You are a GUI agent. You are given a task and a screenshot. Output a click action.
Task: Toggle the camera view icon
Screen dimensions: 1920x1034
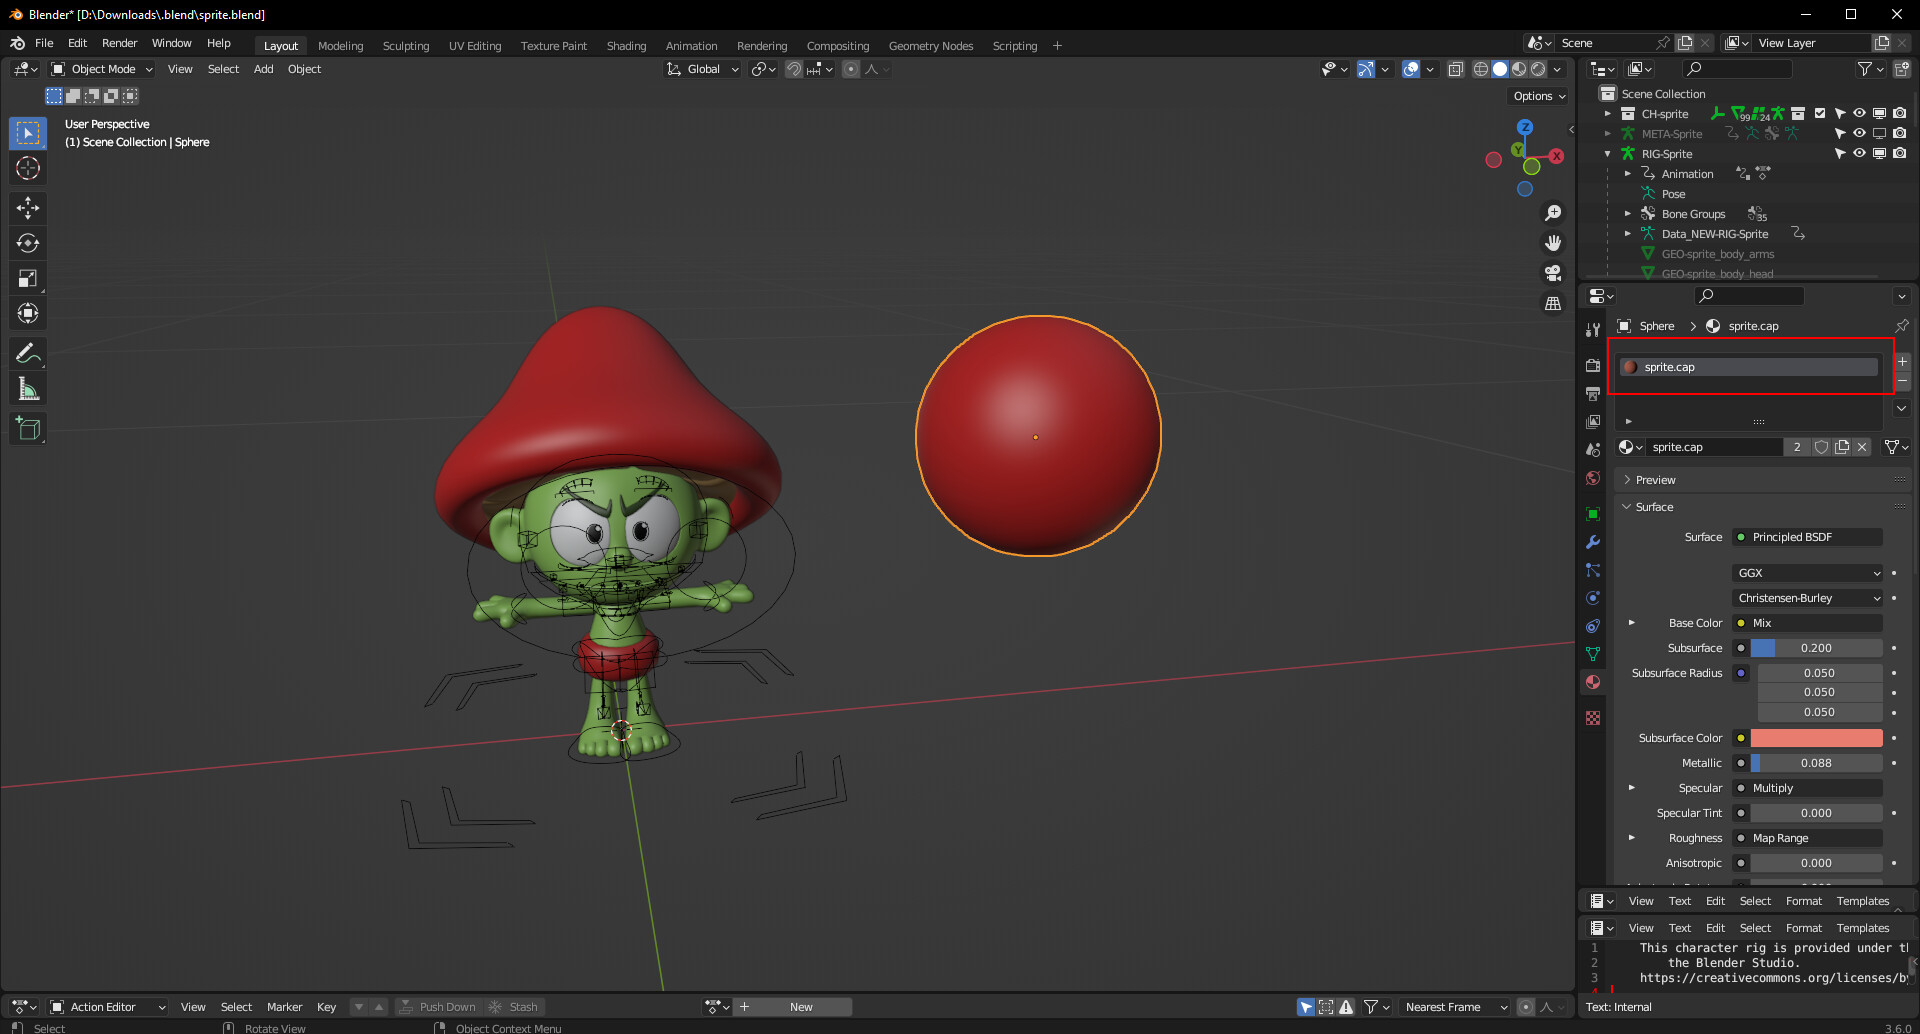tap(1553, 273)
